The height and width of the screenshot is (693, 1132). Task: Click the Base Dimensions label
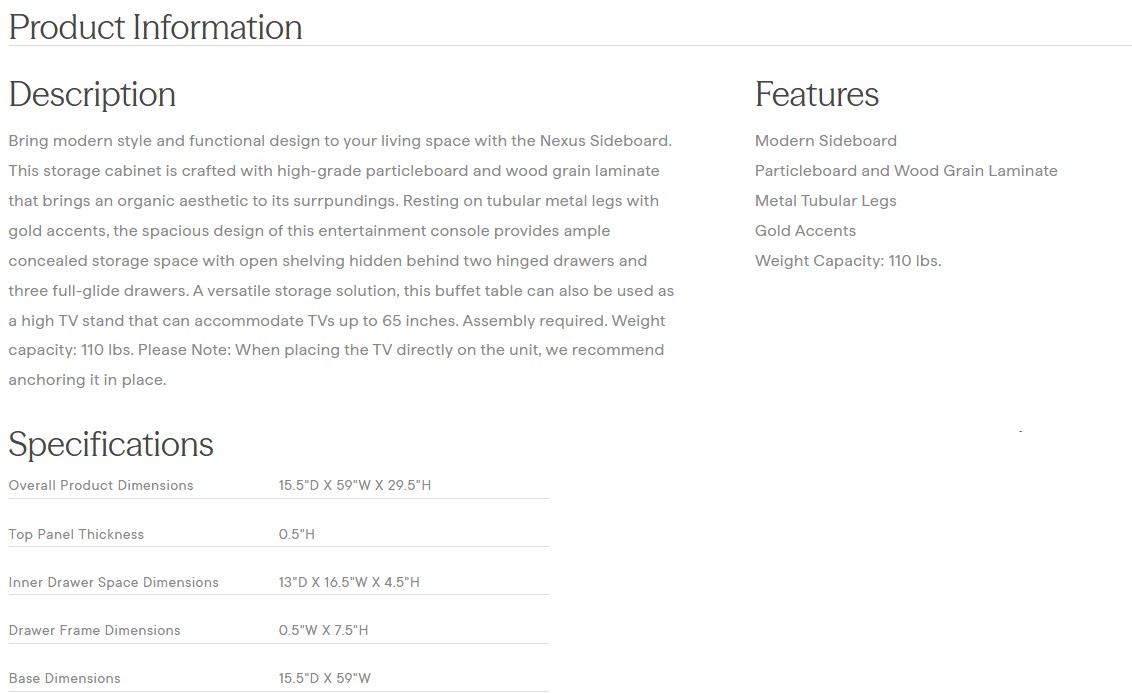coord(64,678)
